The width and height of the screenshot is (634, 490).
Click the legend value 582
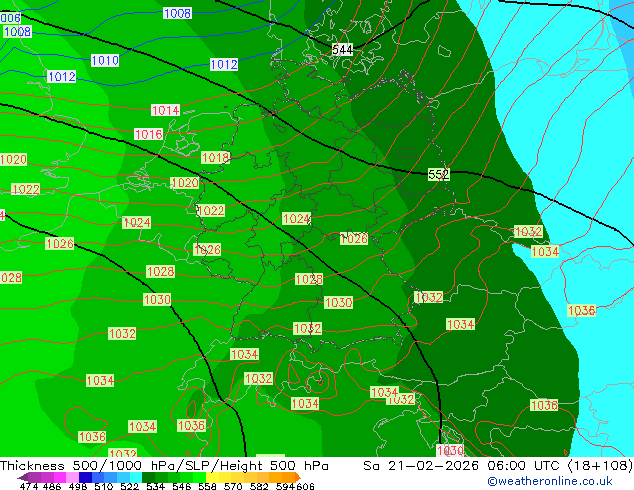click(x=259, y=486)
